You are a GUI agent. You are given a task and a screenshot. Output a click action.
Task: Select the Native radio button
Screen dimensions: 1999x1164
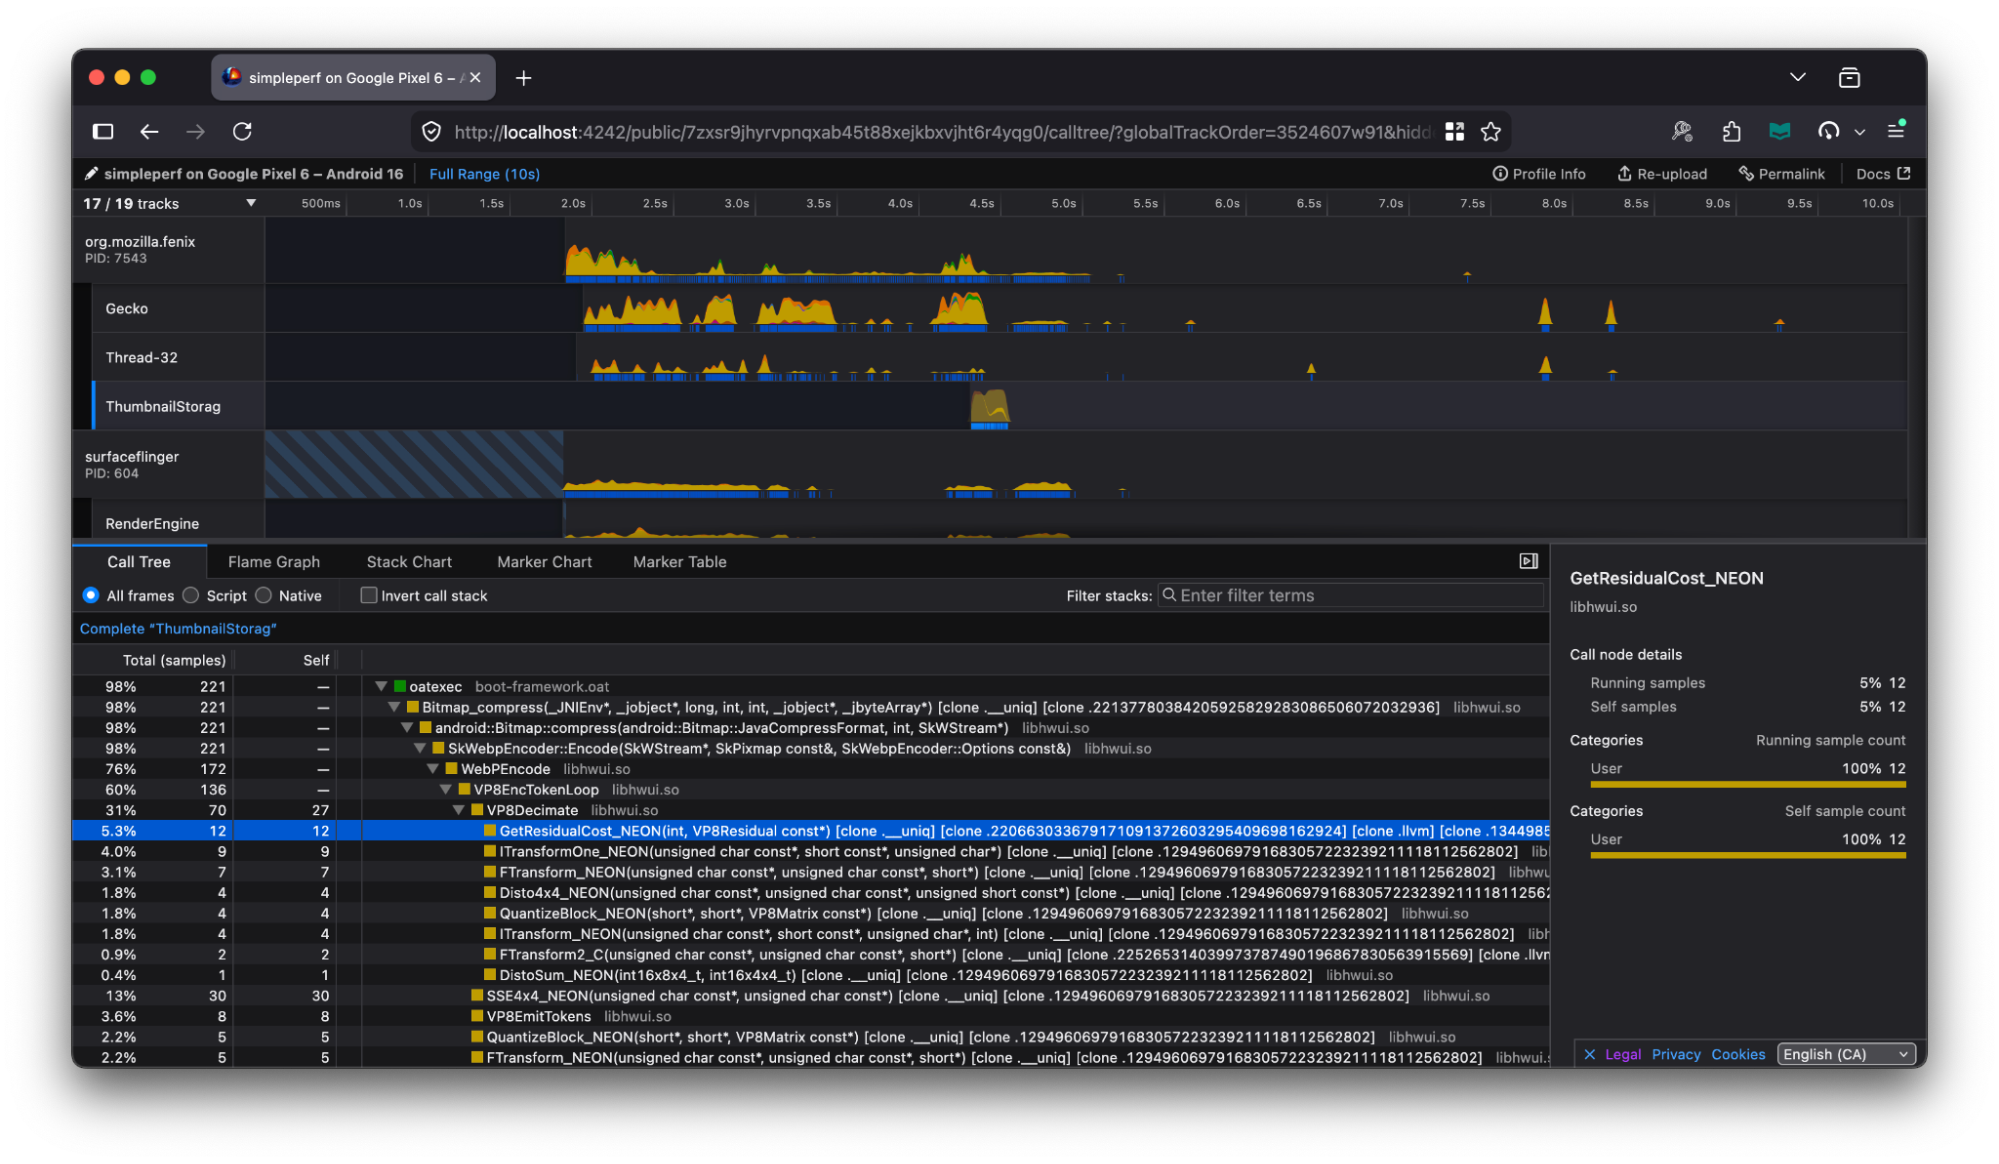click(264, 595)
